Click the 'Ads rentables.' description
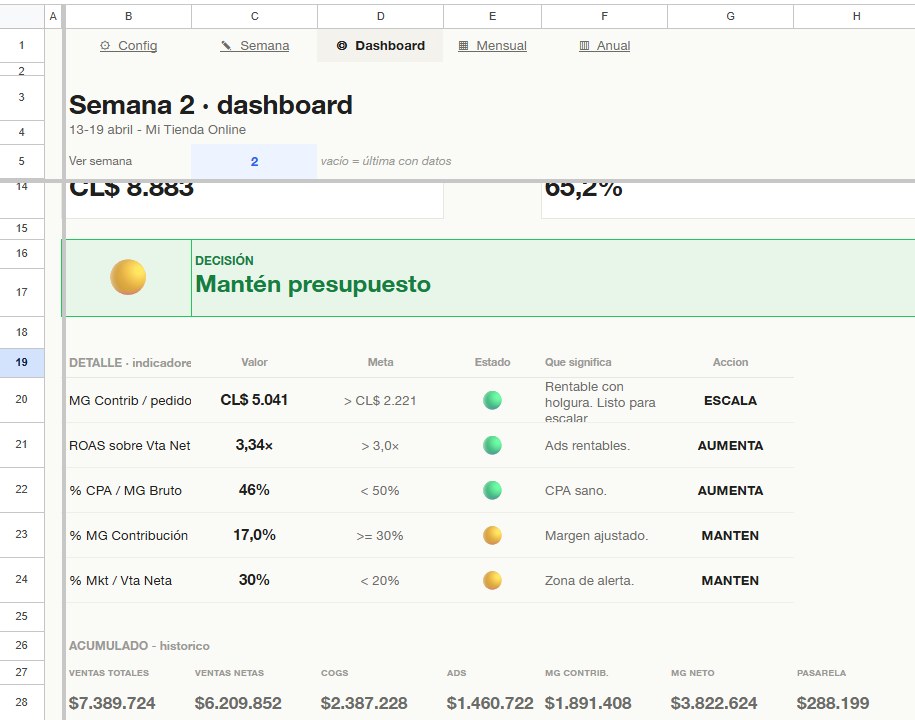Image resolution: width=915 pixels, height=720 pixels. point(587,446)
